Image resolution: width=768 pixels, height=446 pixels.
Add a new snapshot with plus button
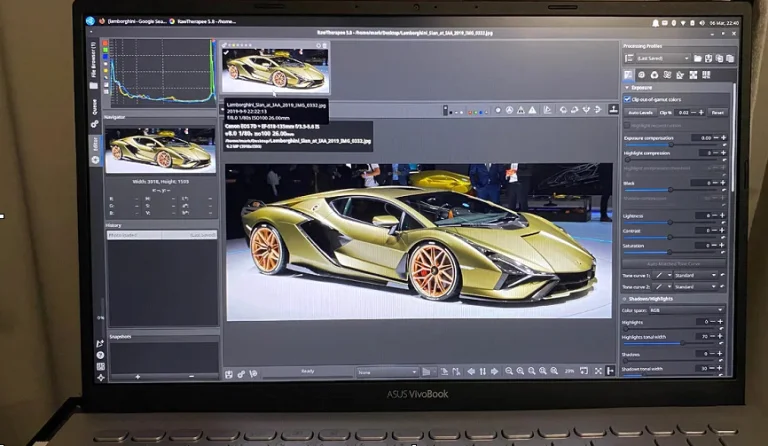pyautogui.click(x=138, y=376)
